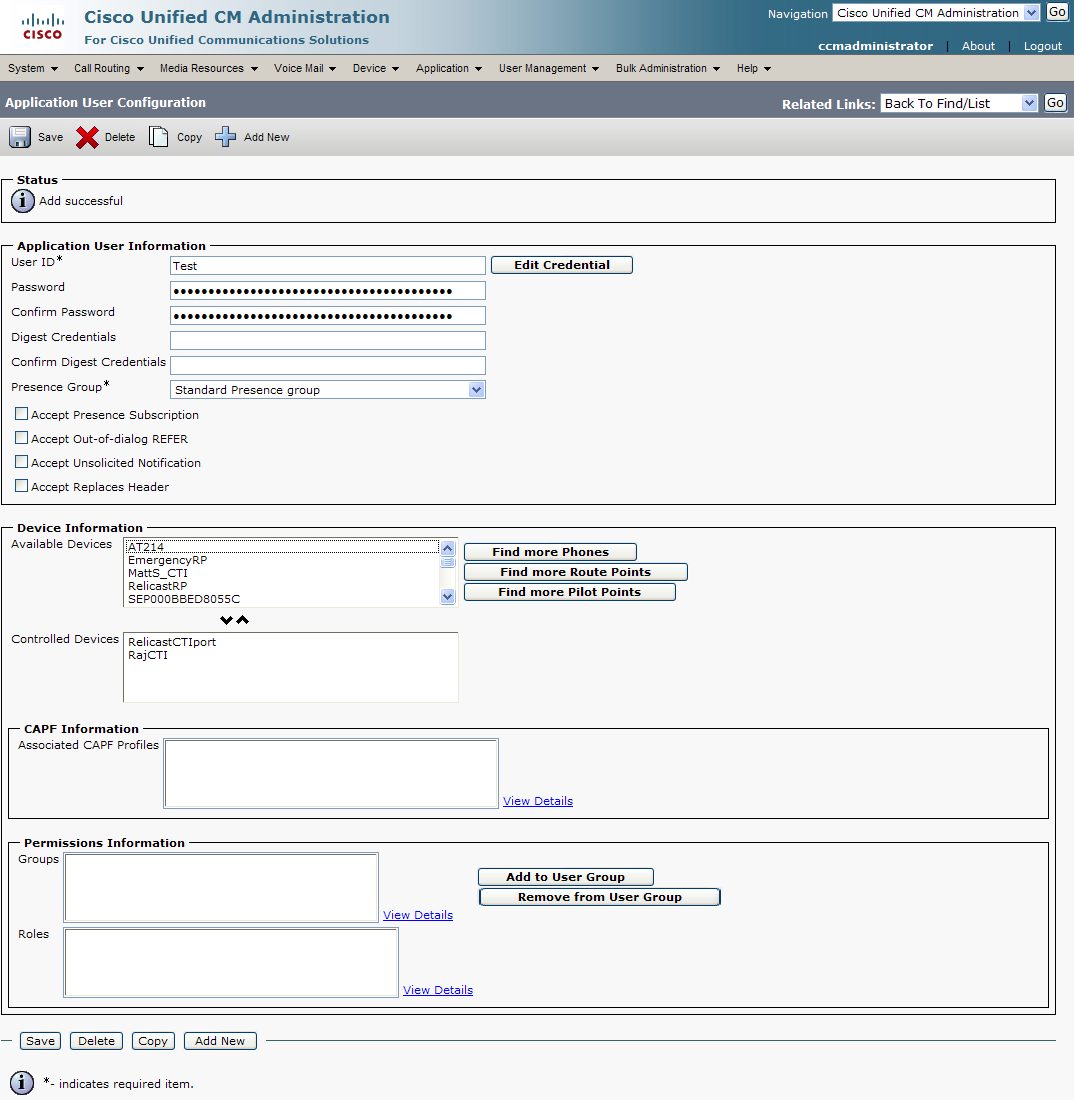Click the info icon next to required item note
This screenshot has height=1100, width=1074.
tap(21, 1082)
